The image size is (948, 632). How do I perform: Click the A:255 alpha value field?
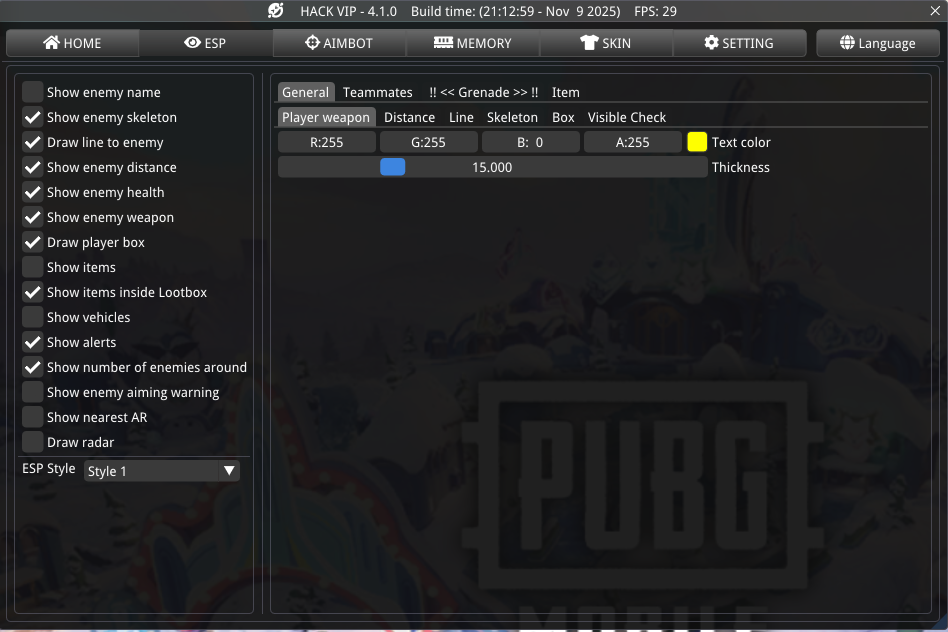[633, 142]
